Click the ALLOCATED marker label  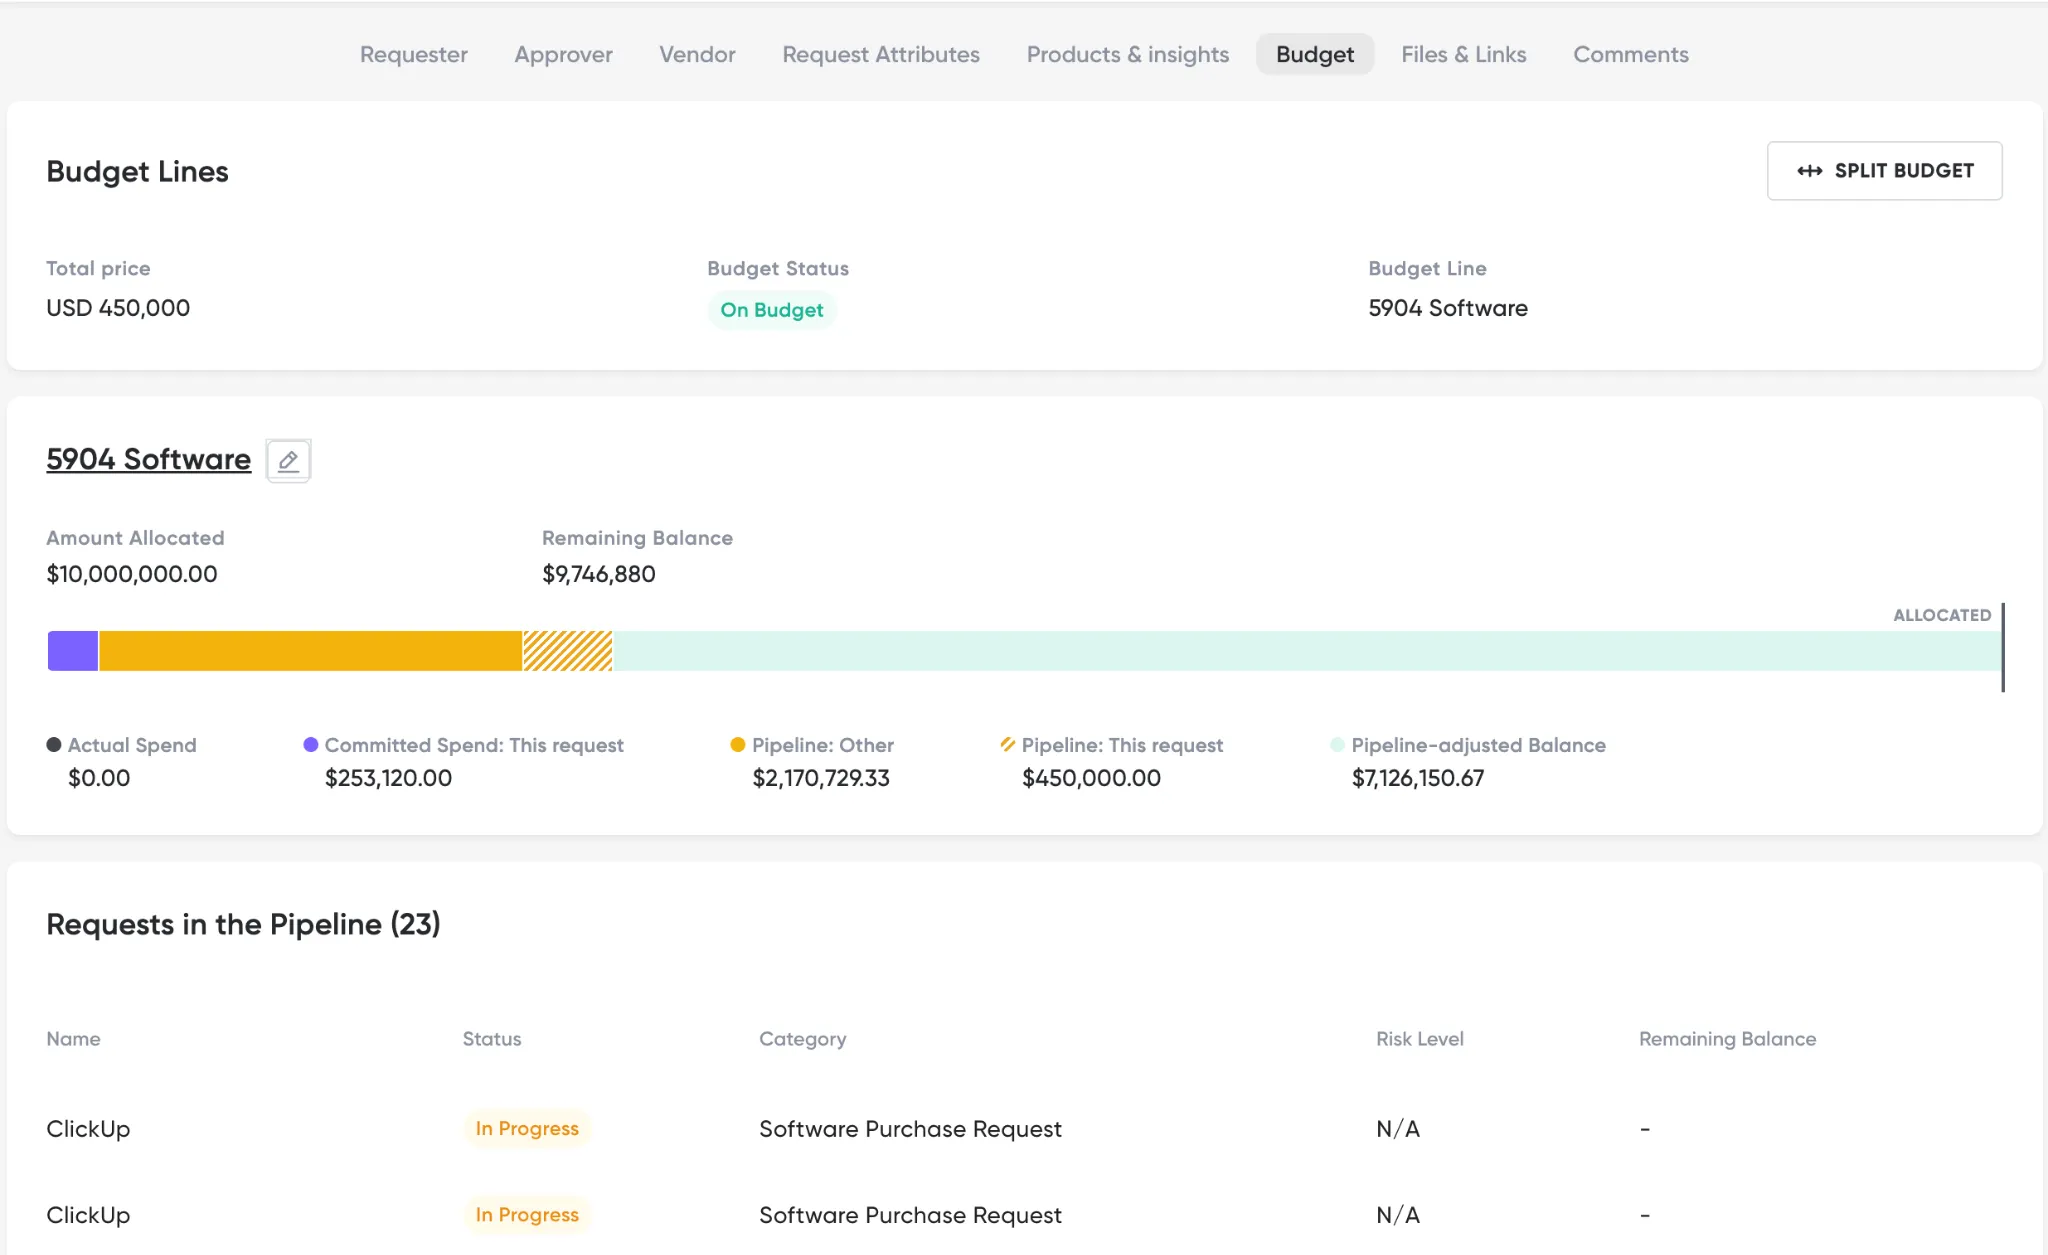pos(1942,615)
